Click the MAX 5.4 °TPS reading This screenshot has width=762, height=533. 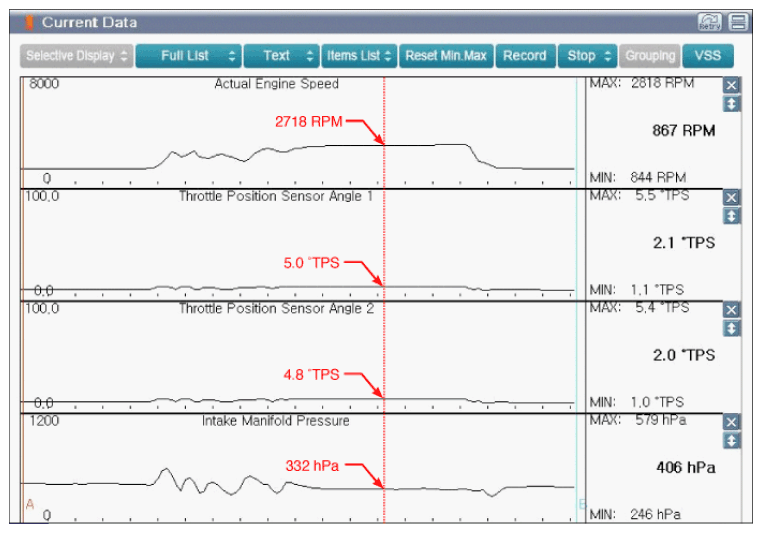pos(640,308)
